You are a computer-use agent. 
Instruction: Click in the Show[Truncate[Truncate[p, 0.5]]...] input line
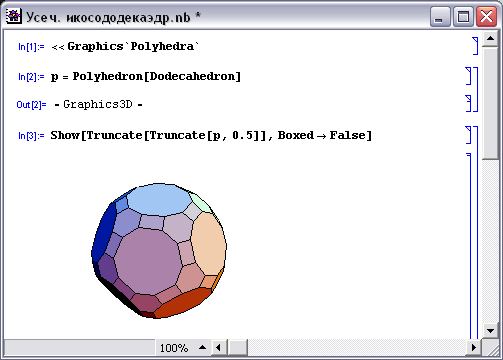click(211, 135)
